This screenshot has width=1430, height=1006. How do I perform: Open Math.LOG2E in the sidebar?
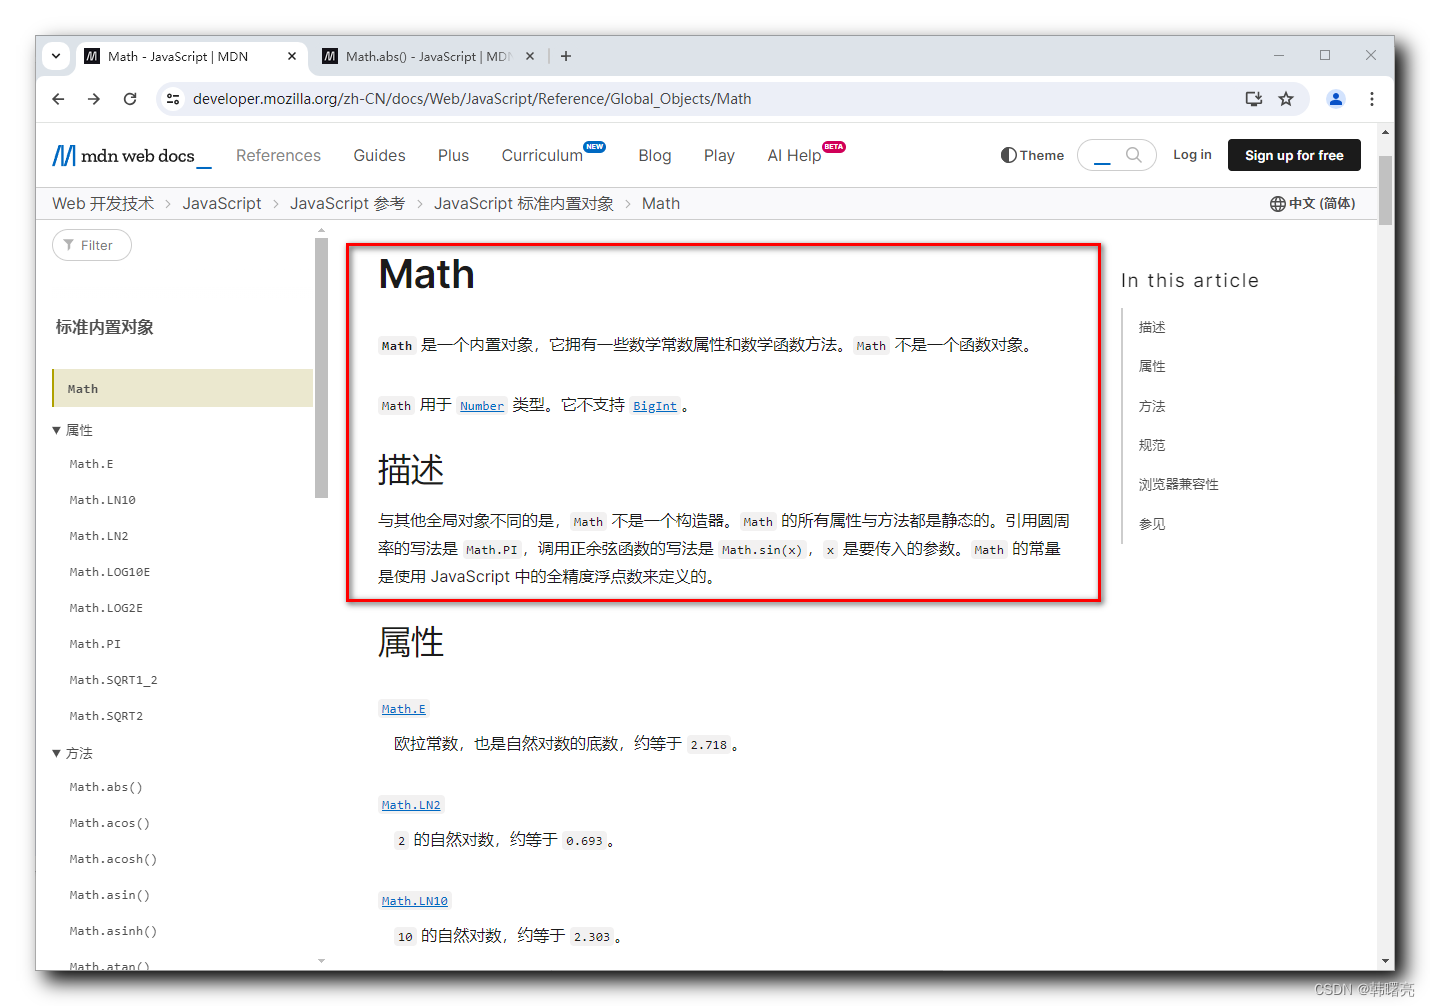point(106,608)
